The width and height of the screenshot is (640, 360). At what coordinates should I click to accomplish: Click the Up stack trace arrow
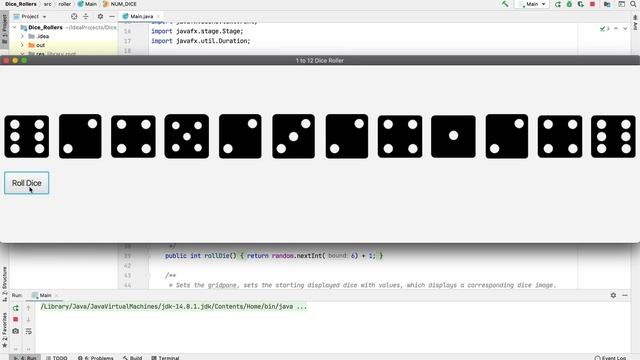pos(28,308)
